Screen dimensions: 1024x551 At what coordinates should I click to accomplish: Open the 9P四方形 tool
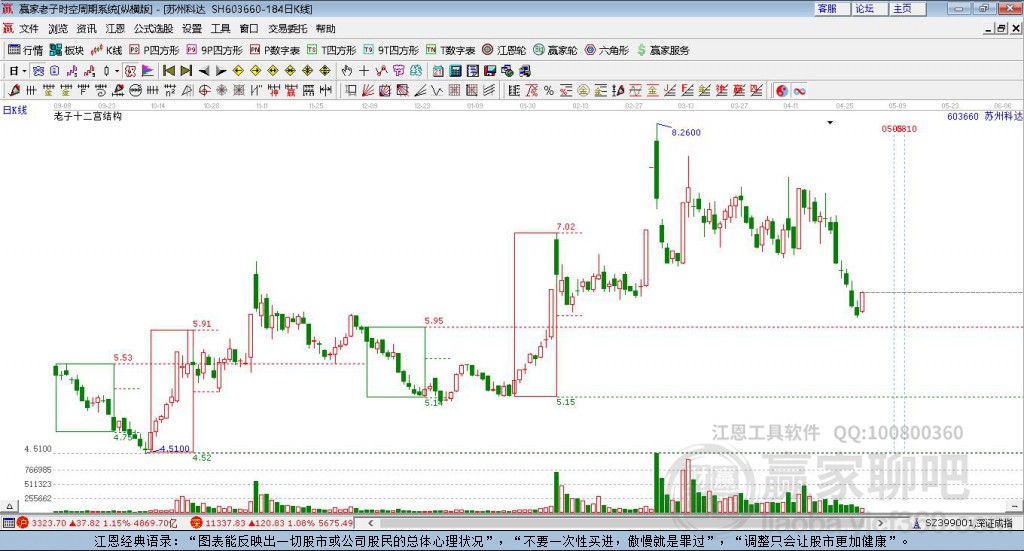point(214,50)
